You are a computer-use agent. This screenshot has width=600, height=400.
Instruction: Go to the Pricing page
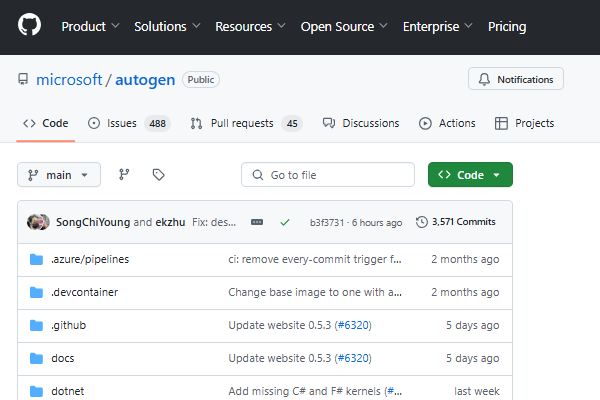click(507, 26)
